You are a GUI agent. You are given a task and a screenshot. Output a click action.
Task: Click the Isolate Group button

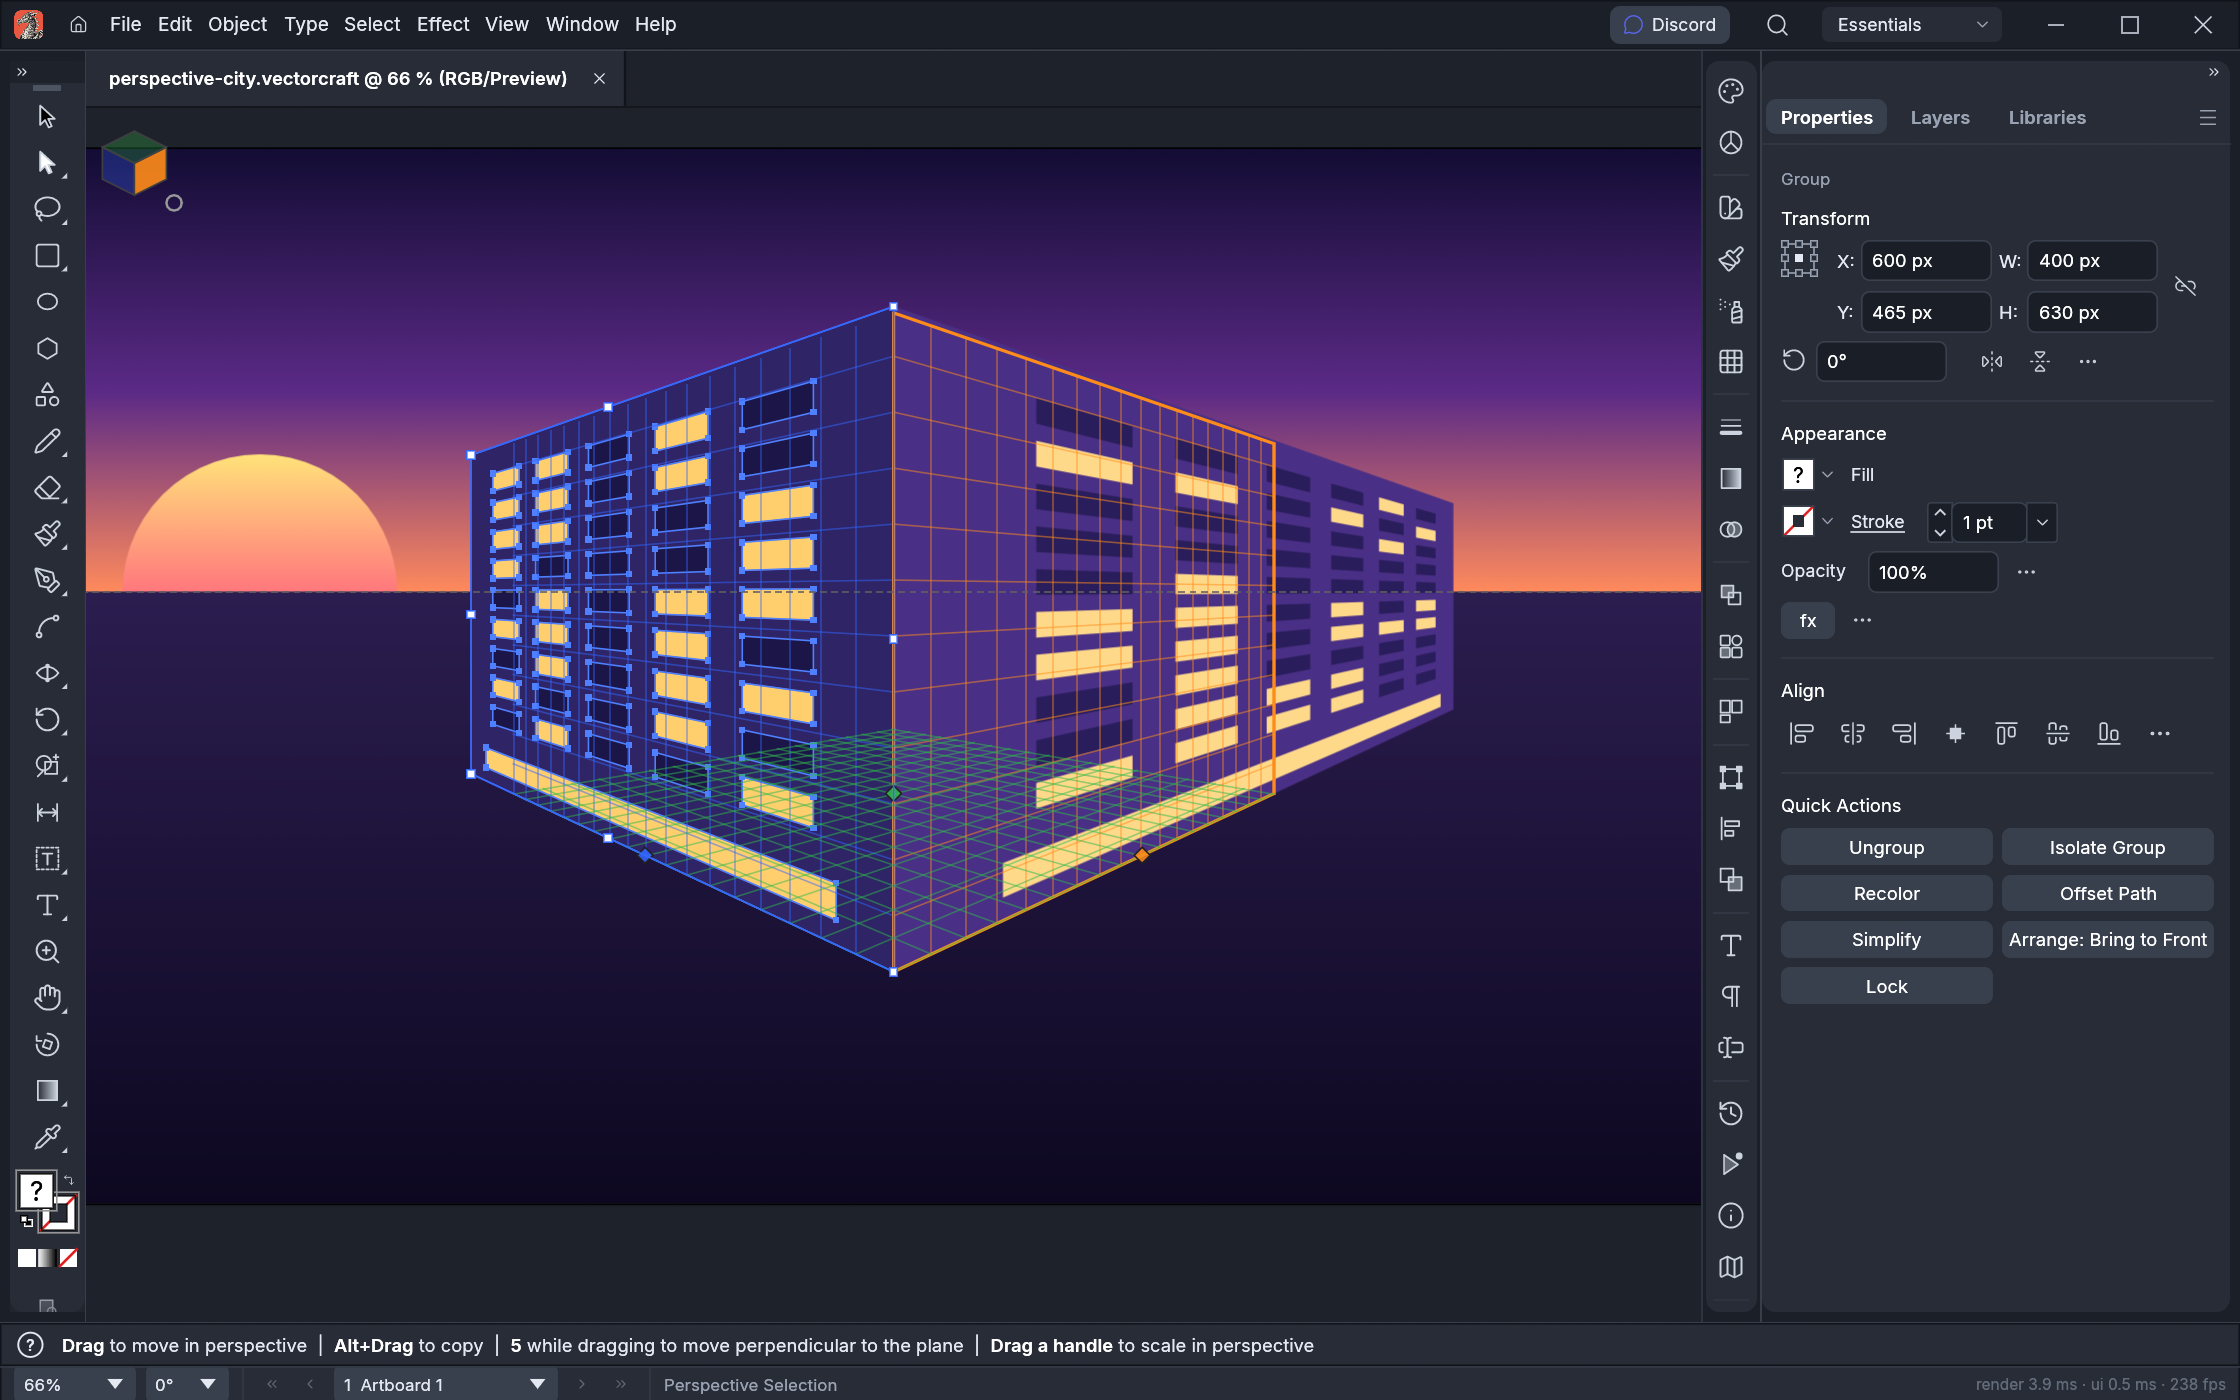pyautogui.click(x=2107, y=848)
